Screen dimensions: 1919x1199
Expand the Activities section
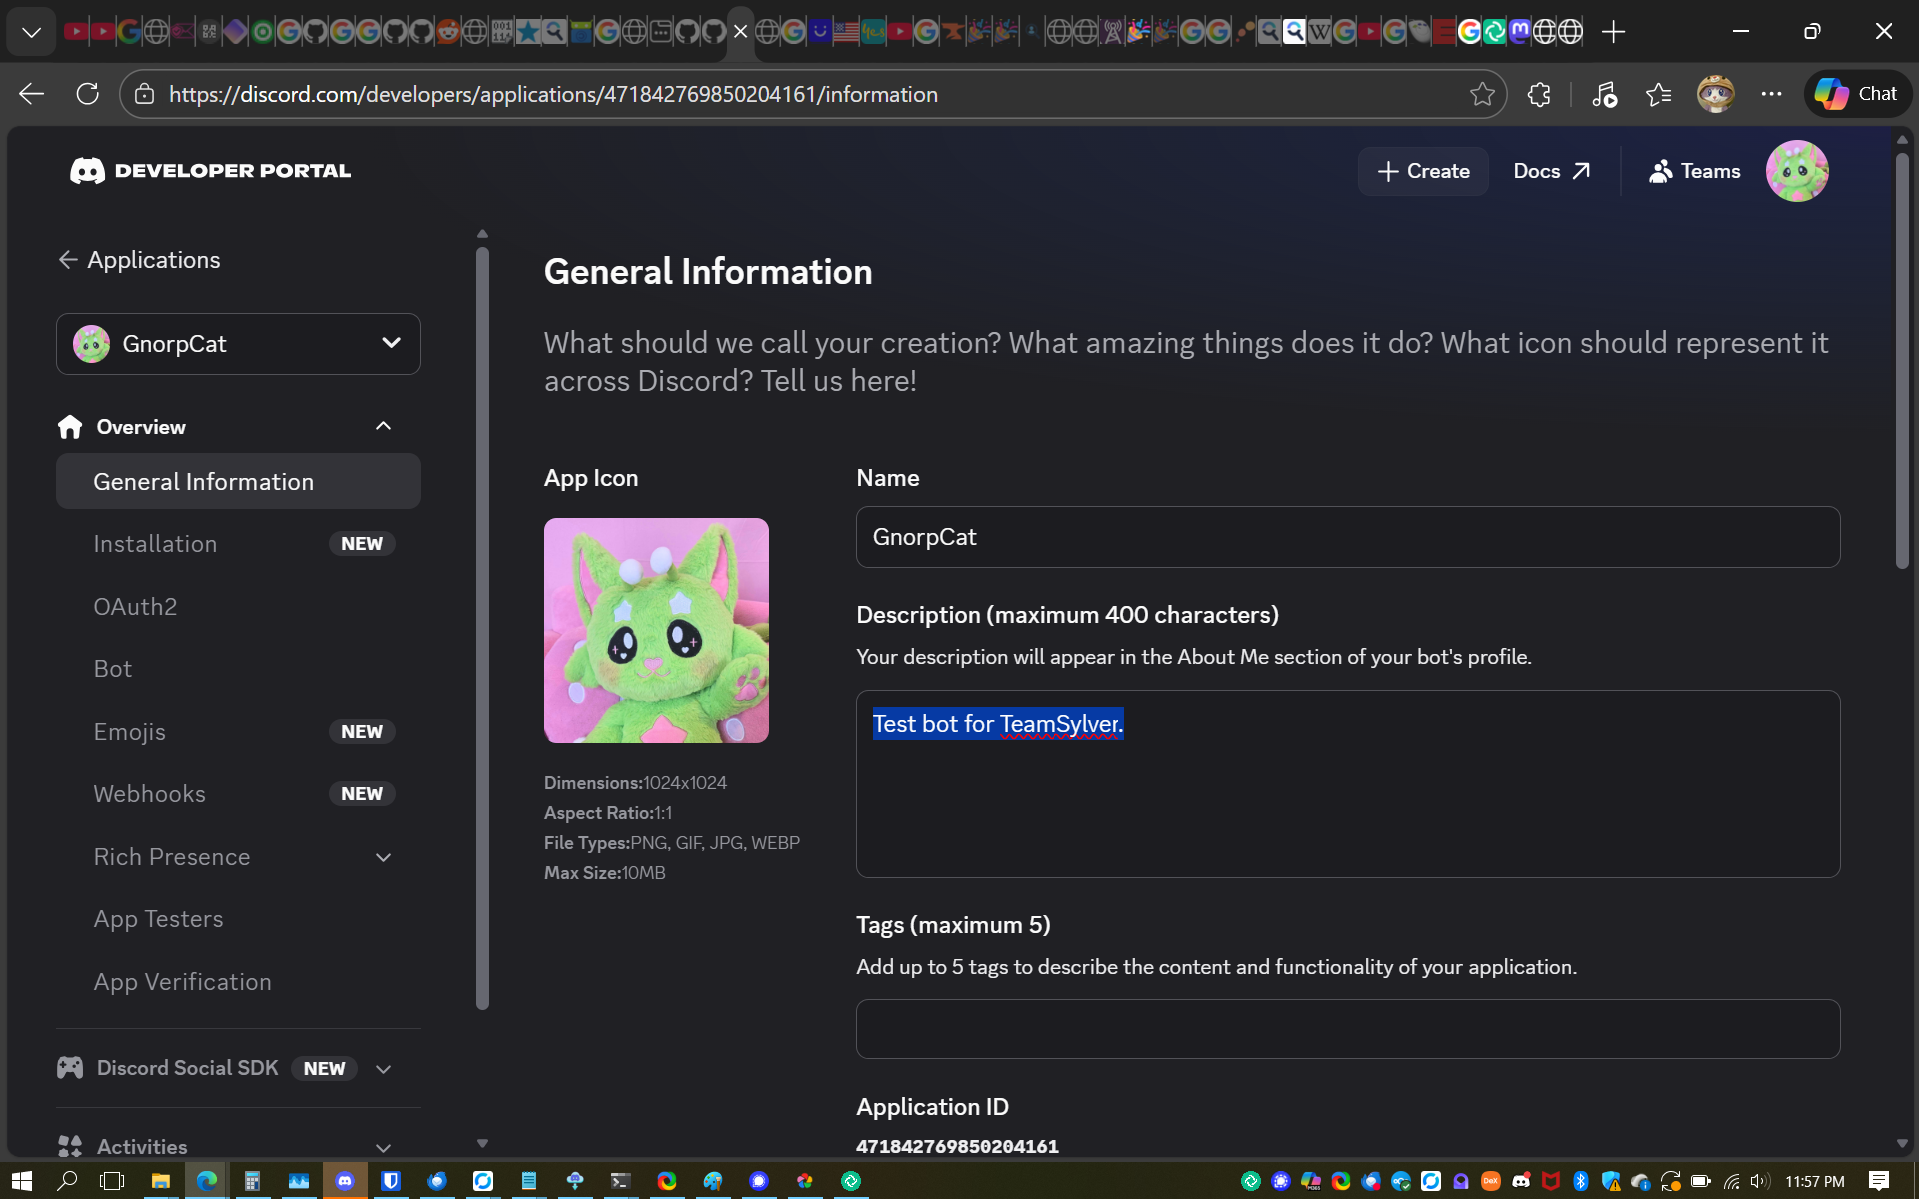pos(383,1147)
